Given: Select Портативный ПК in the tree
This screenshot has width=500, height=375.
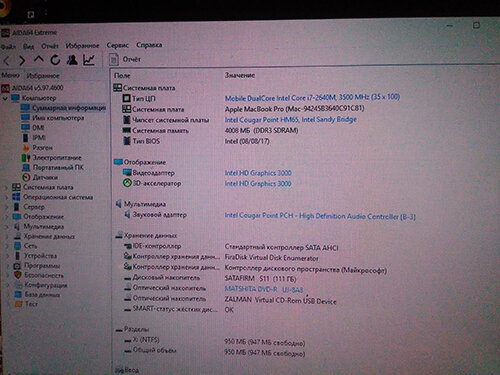Looking at the screenshot, I should [x=53, y=167].
